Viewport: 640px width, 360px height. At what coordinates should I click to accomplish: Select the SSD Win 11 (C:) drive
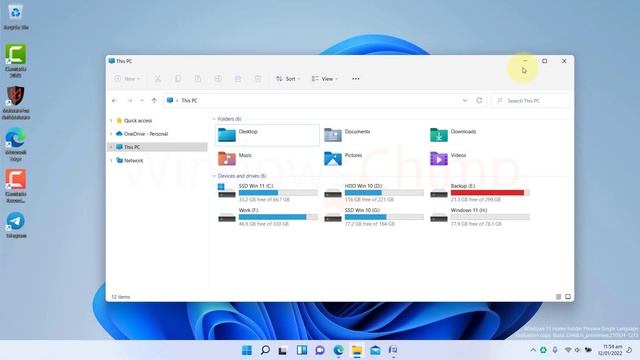click(267, 193)
